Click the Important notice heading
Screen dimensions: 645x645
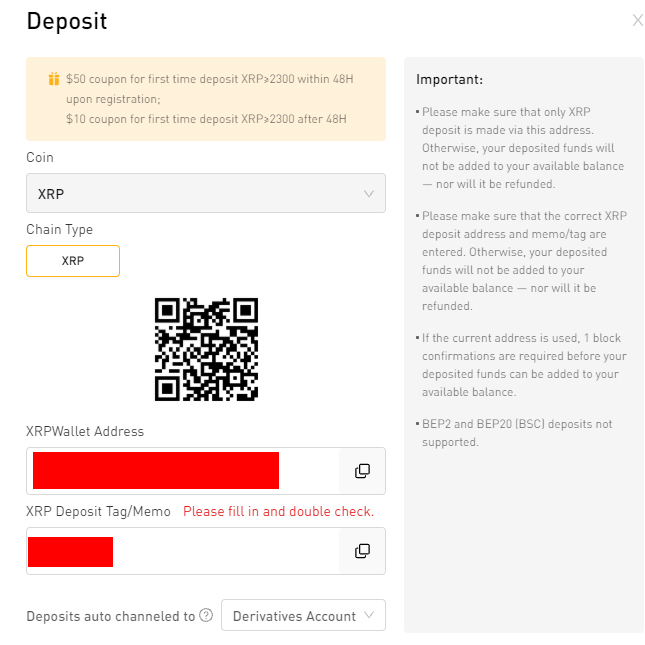coord(449,79)
